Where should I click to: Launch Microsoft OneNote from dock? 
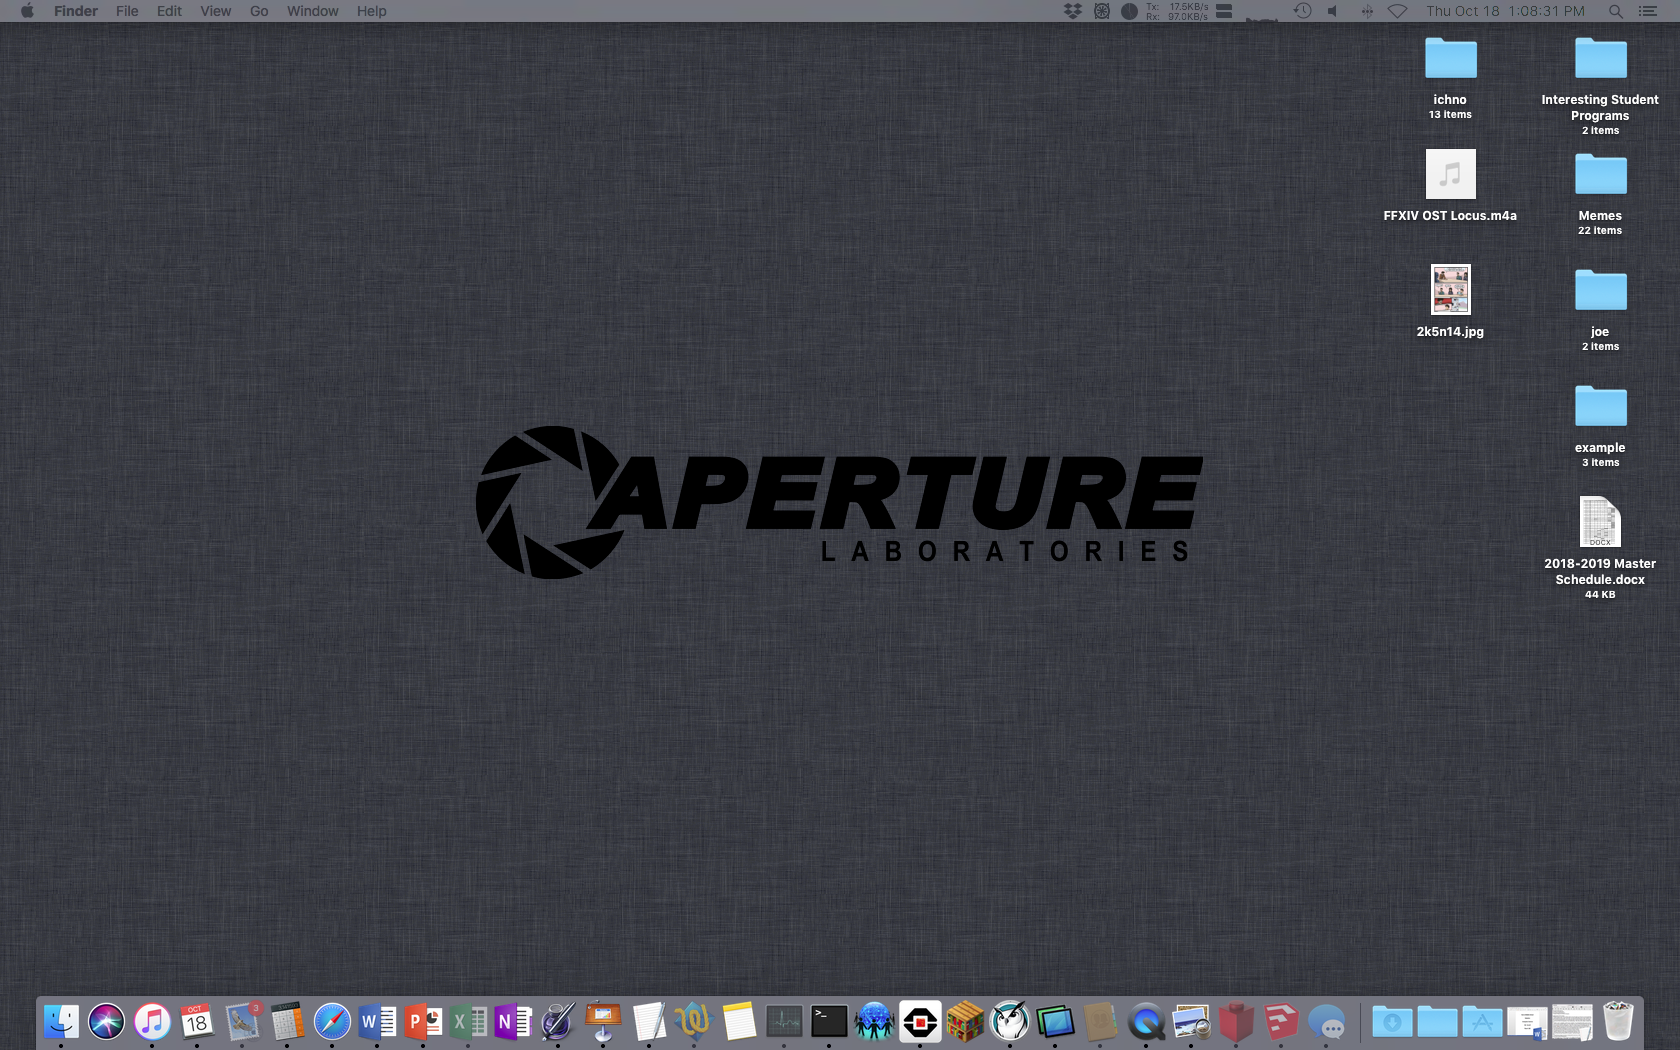513,1022
